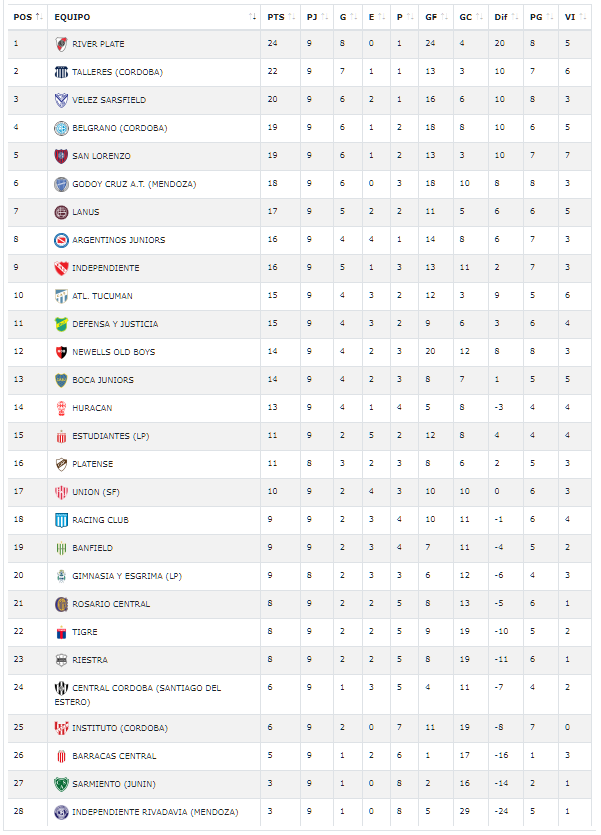The image size is (601, 835).
Task: Click the Boca Juniors crest icon
Action: [61, 380]
